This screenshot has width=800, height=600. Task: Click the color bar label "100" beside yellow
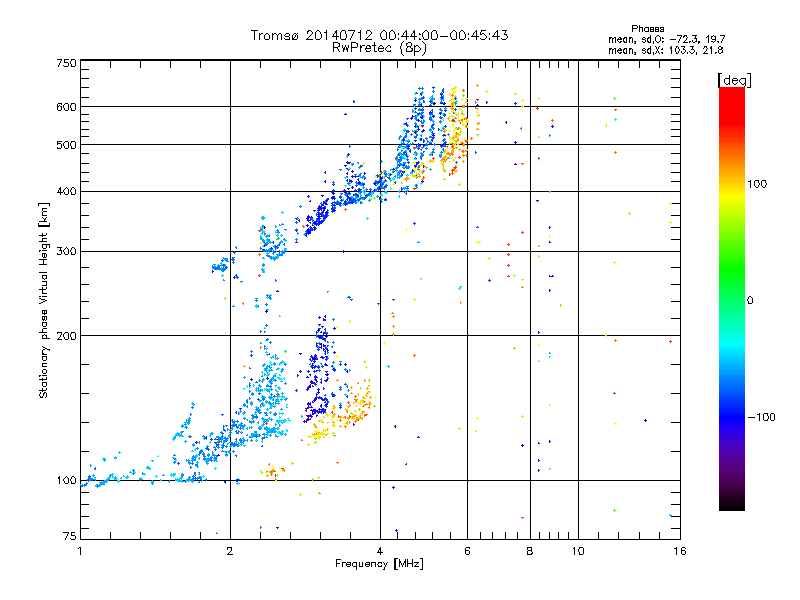(x=757, y=184)
